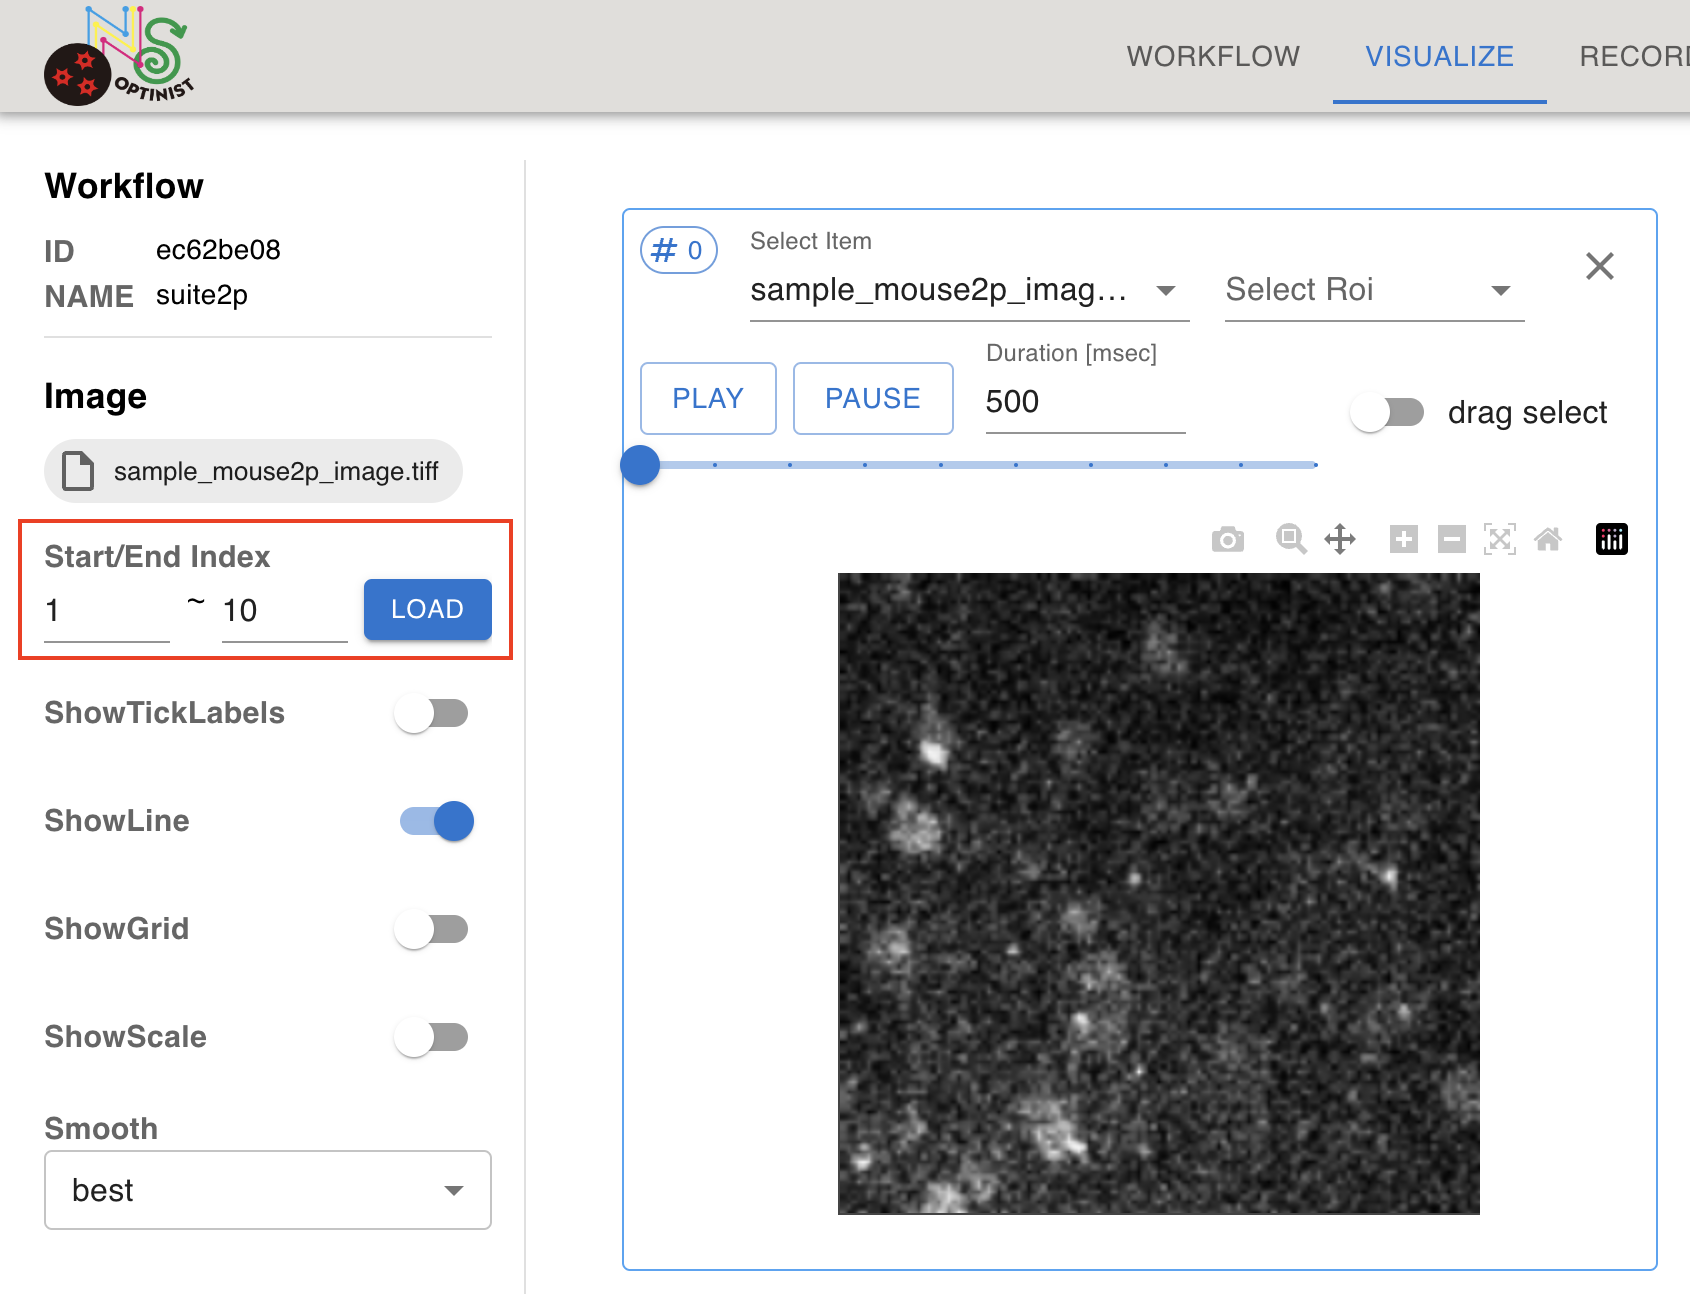Close the #0 visualization panel
The height and width of the screenshot is (1294, 1690).
(x=1600, y=266)
